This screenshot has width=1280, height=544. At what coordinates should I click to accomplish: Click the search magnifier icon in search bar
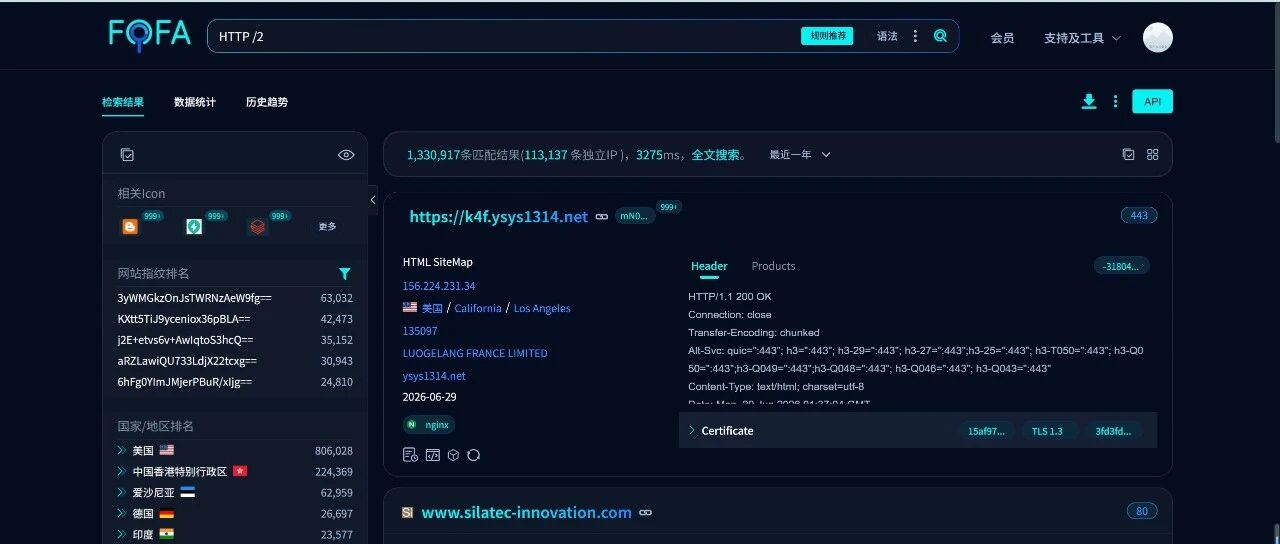(940, 36)
